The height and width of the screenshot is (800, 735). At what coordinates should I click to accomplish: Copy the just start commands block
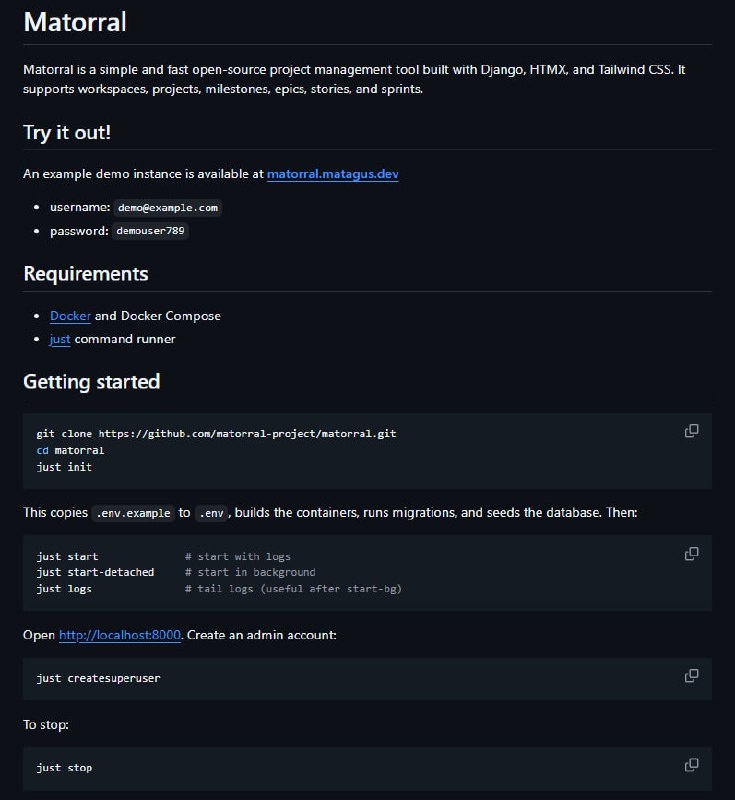pyautogui.click(x=691, y=553)
